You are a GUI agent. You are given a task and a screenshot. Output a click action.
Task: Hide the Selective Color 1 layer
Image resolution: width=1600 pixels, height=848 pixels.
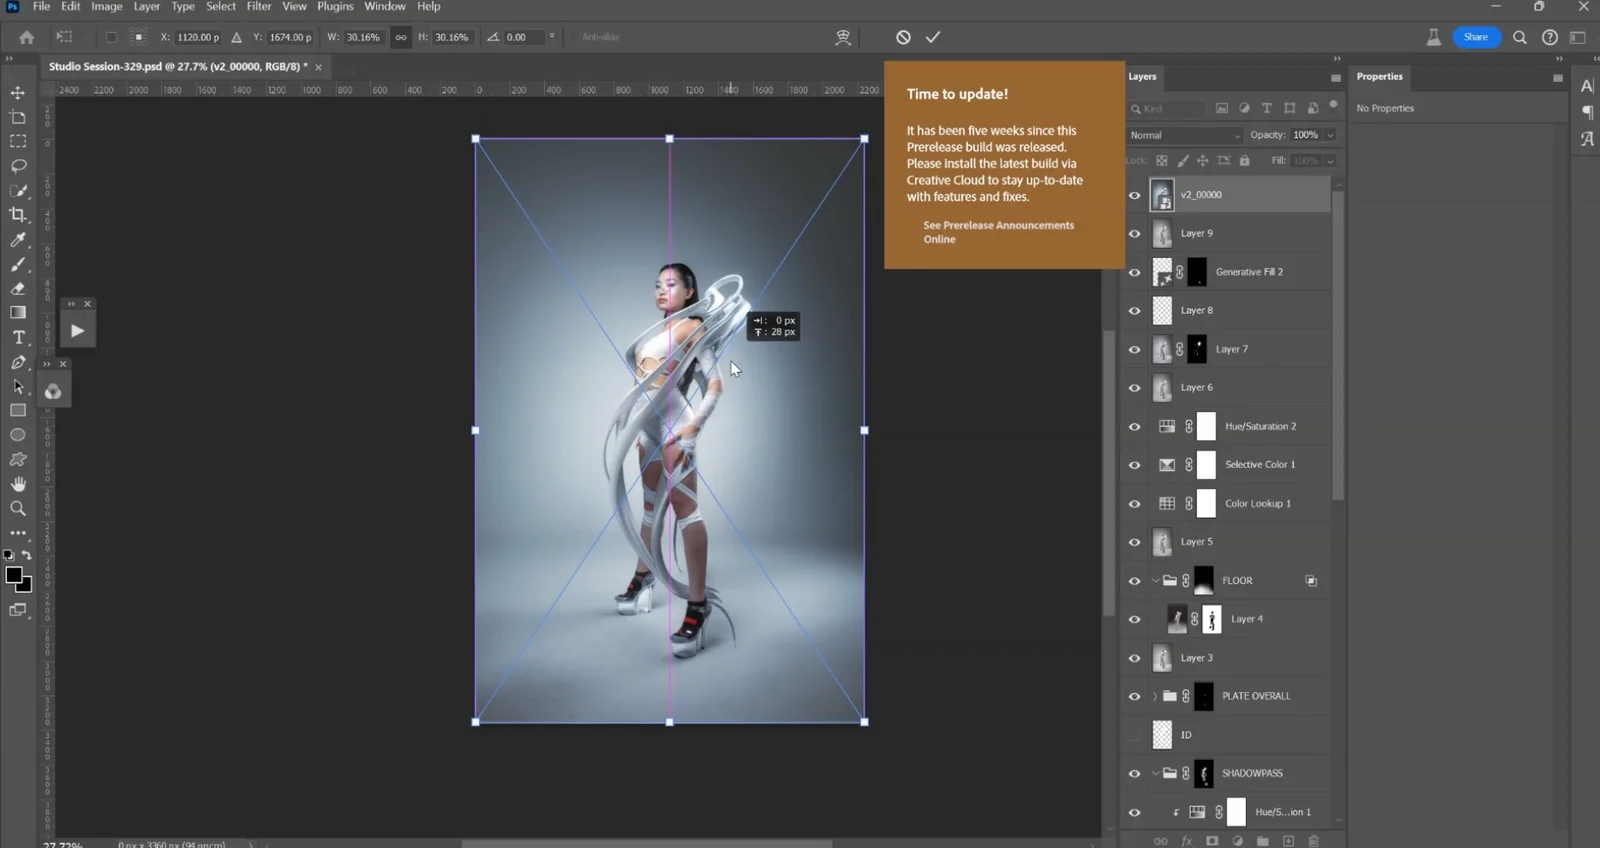(1134, 465)
